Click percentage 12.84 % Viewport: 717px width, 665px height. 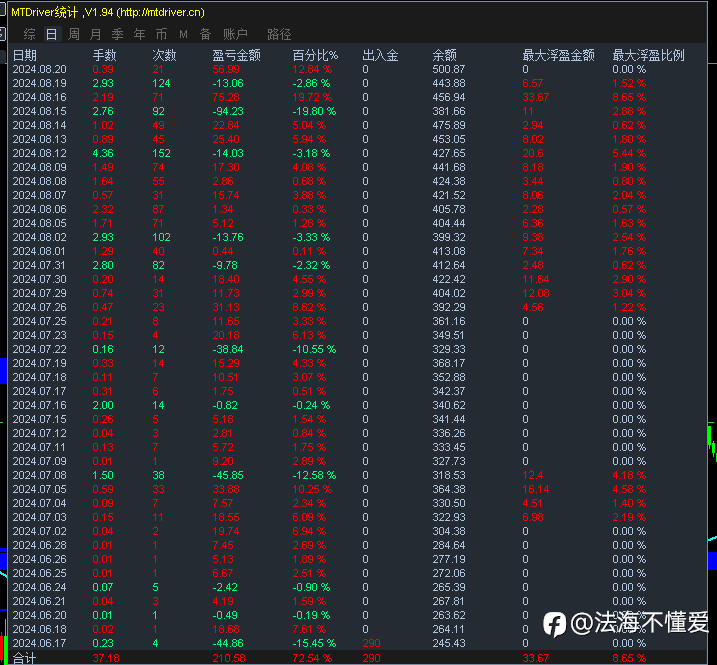coord(312,69)
